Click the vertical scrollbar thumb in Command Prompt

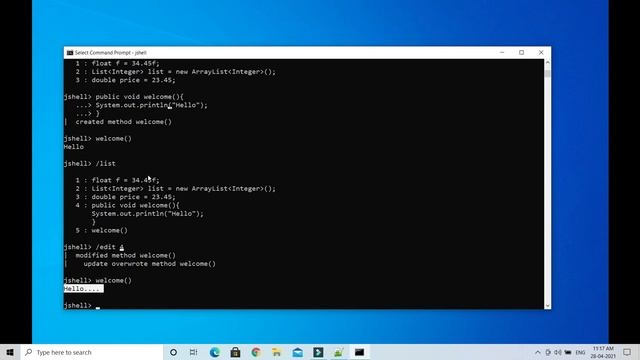[548, 73]
